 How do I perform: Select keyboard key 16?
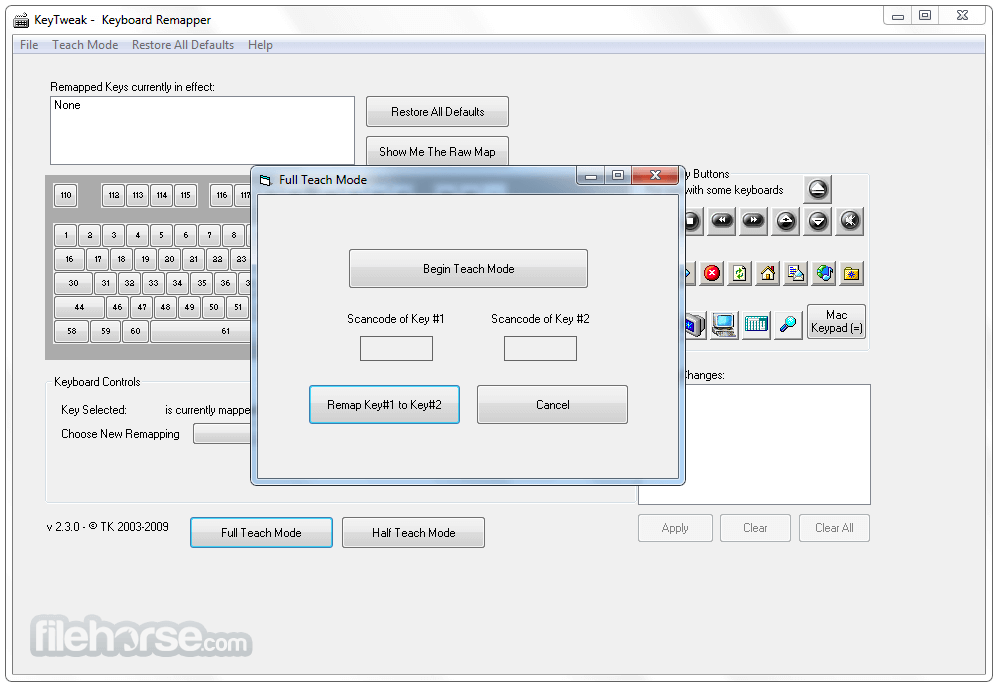point(69,259)
